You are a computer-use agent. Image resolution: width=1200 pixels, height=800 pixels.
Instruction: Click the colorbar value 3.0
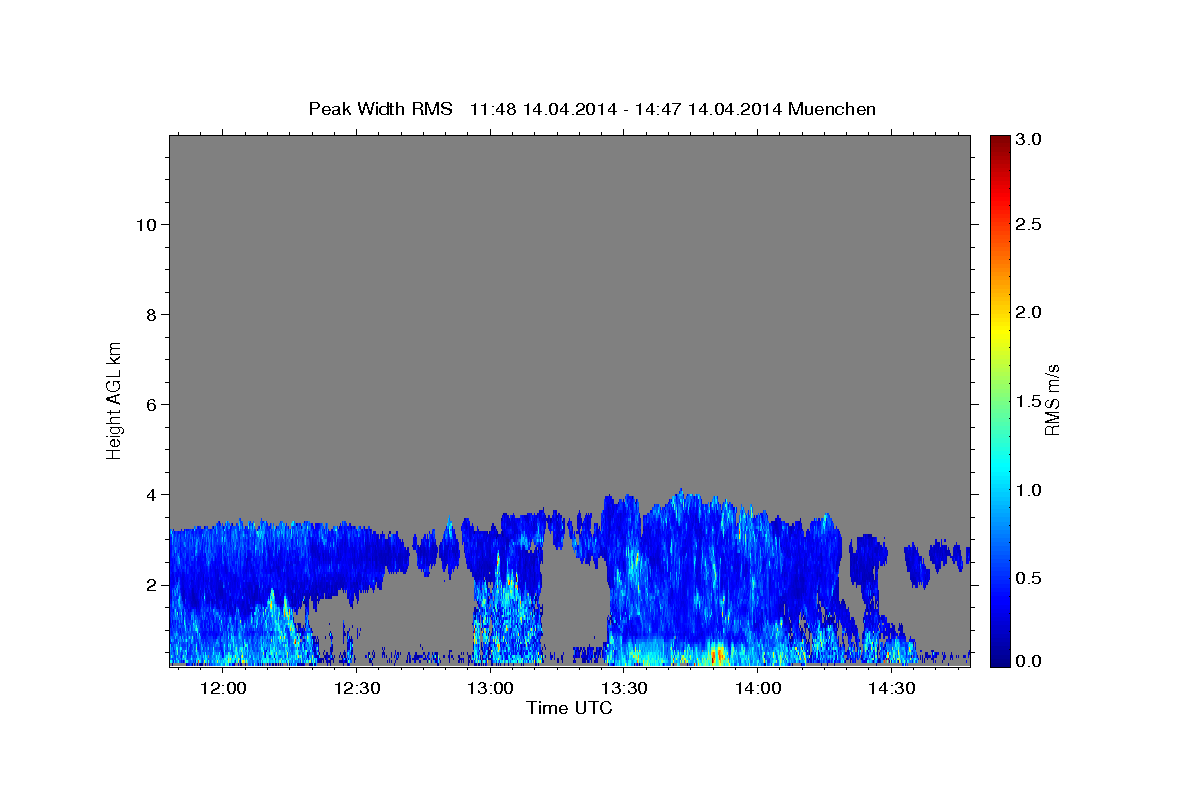(1029, 140)
